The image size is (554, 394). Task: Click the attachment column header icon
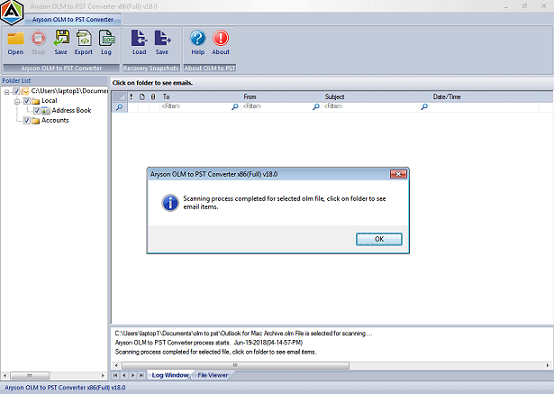[x=153, y=96]
